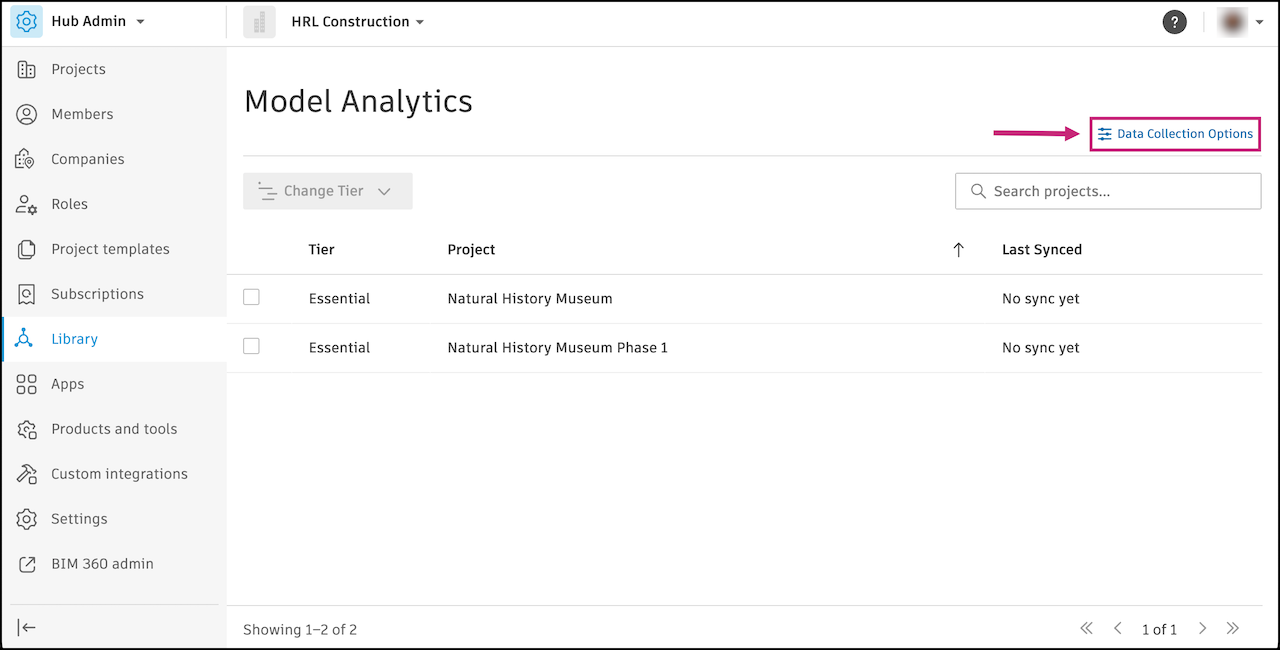Click the Projects building icon in sidebar
Image resolution: width=1280 pixels, height=650 pixels.
point(27,69)
